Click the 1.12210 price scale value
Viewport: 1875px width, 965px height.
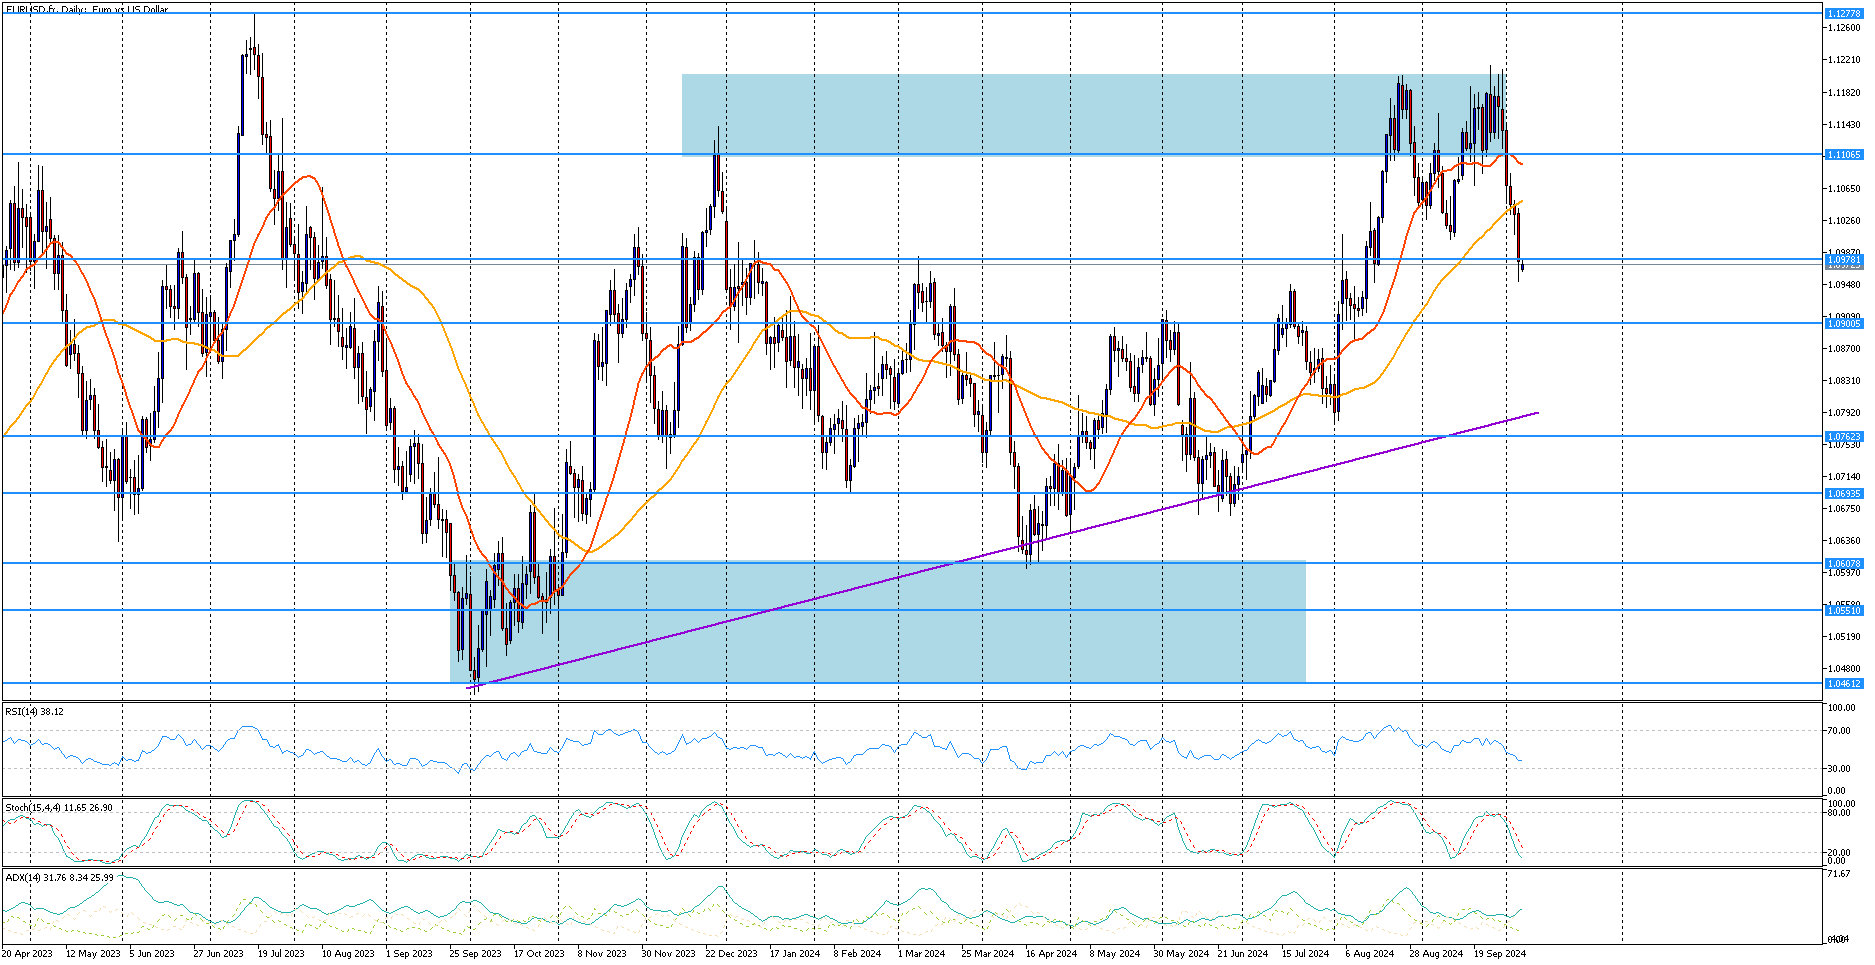click(x=1844, y=60)
